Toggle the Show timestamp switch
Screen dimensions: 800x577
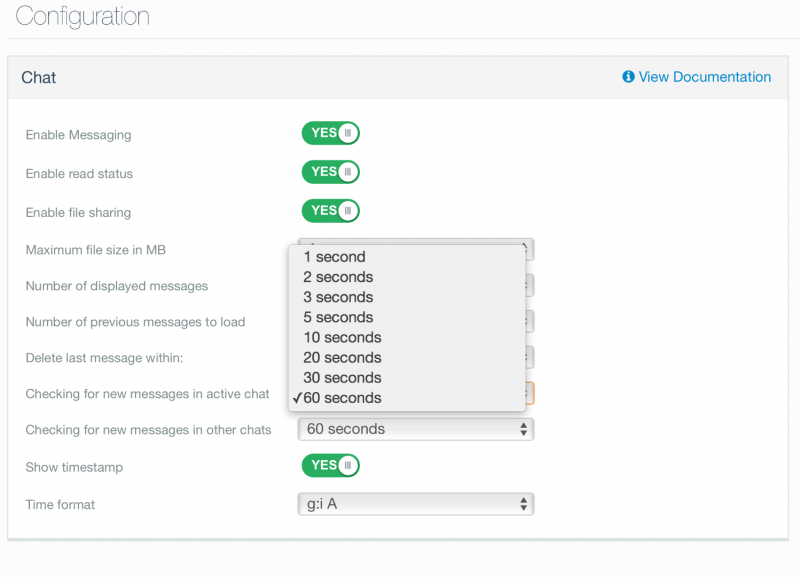331,465
